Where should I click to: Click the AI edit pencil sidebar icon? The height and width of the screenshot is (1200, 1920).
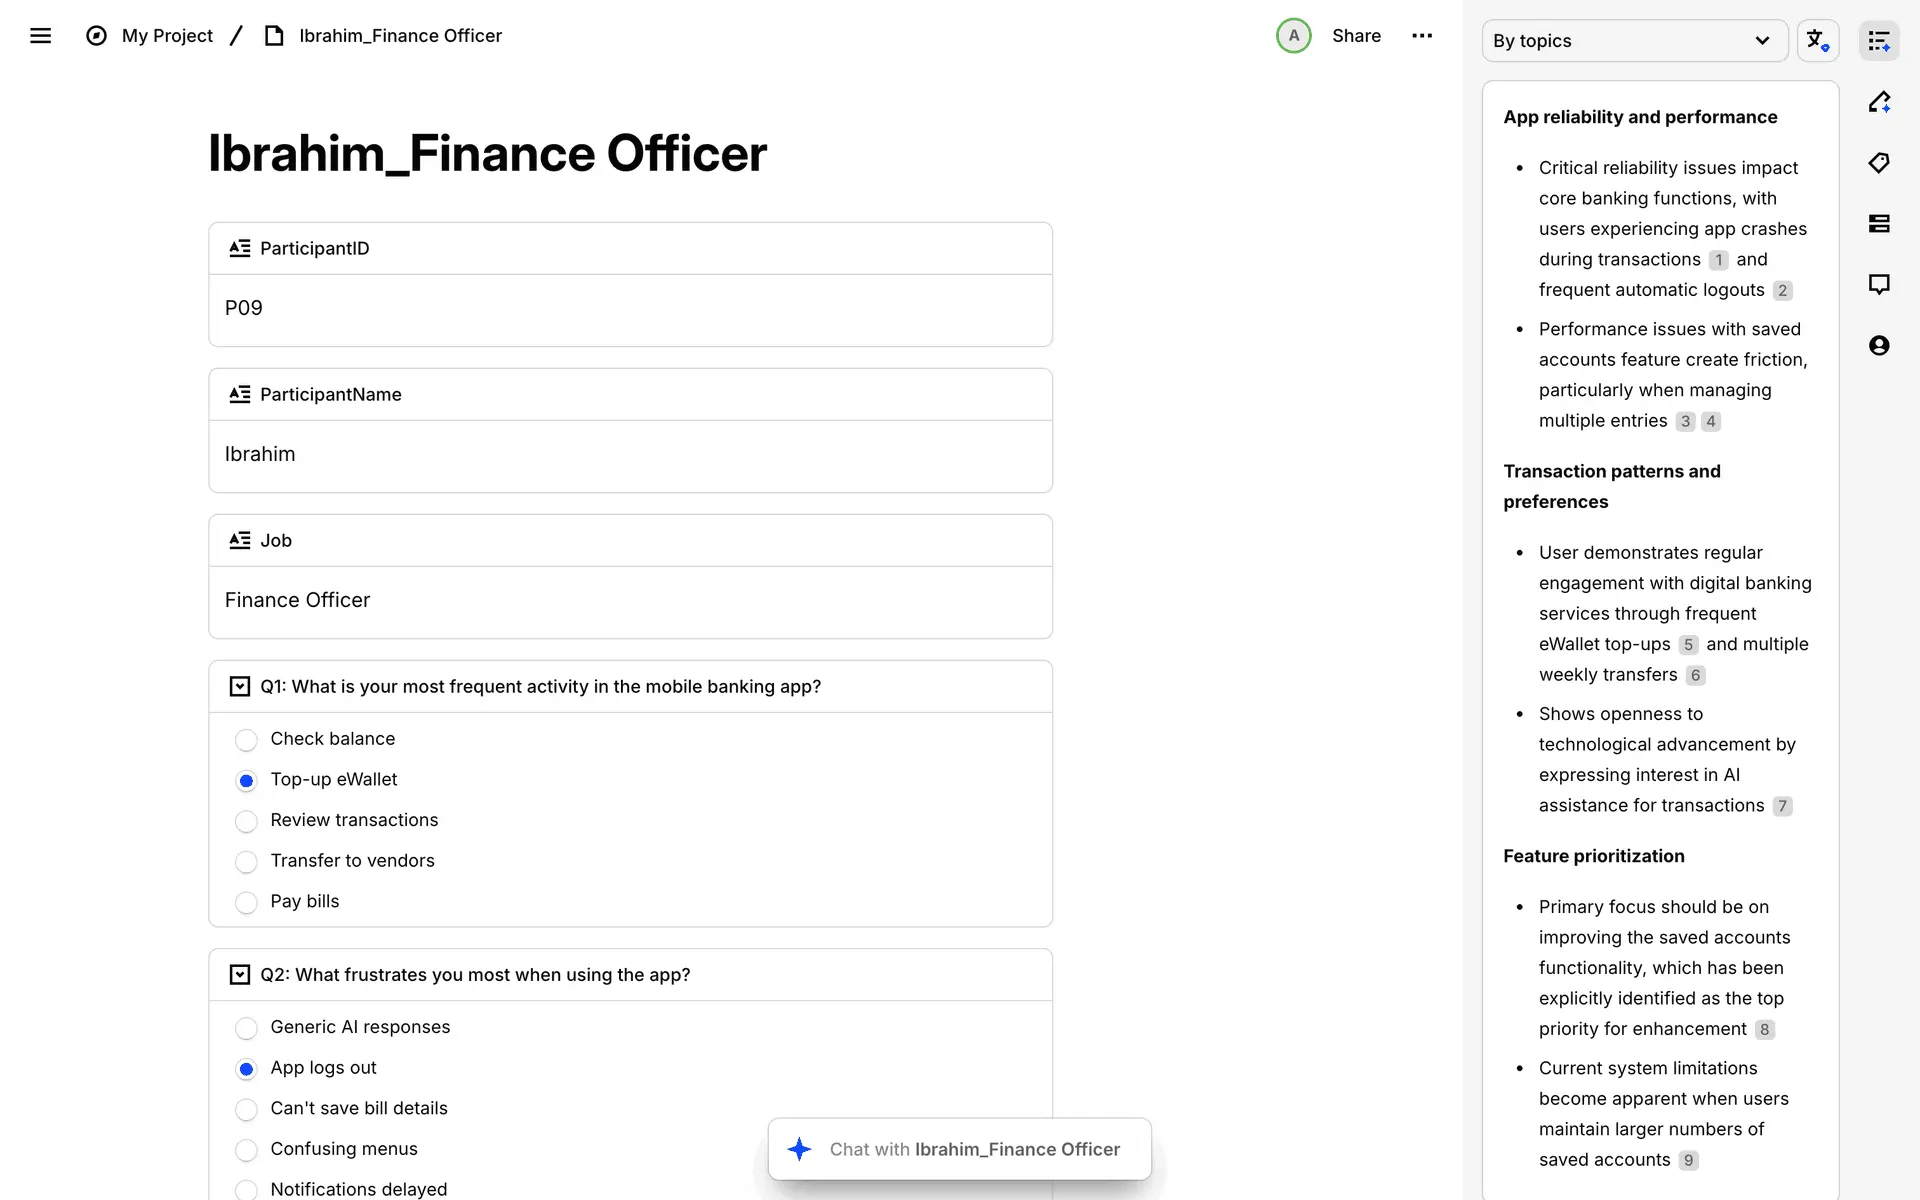pyautogui.click(x=1879, y=102)
